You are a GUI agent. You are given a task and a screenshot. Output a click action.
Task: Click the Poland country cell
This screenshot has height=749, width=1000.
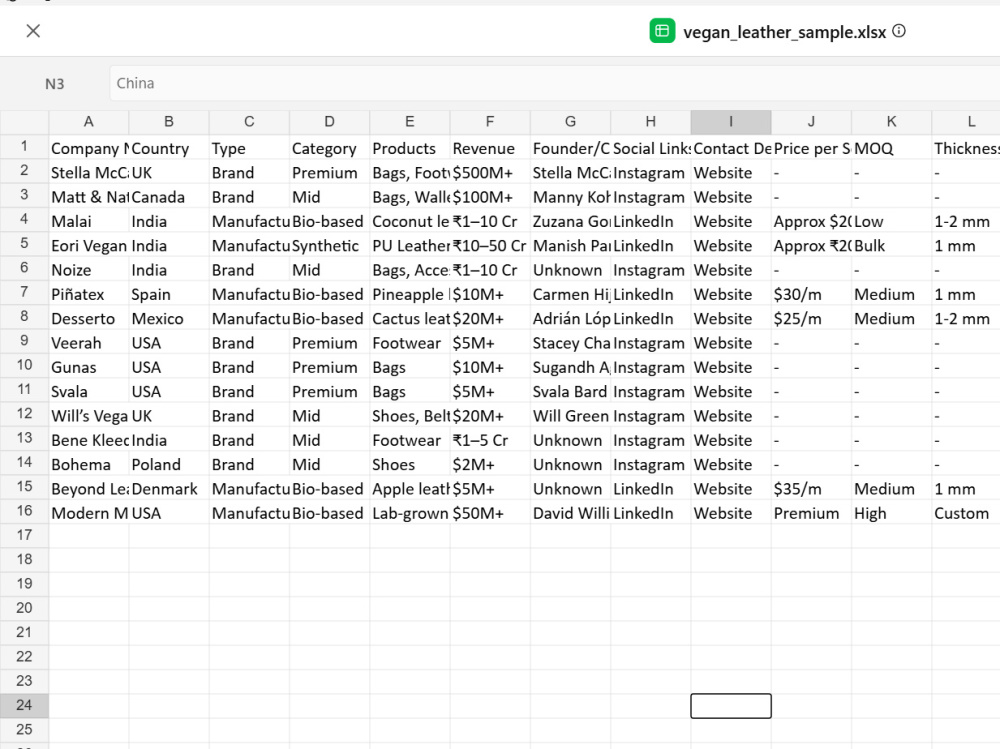[169, 464]
